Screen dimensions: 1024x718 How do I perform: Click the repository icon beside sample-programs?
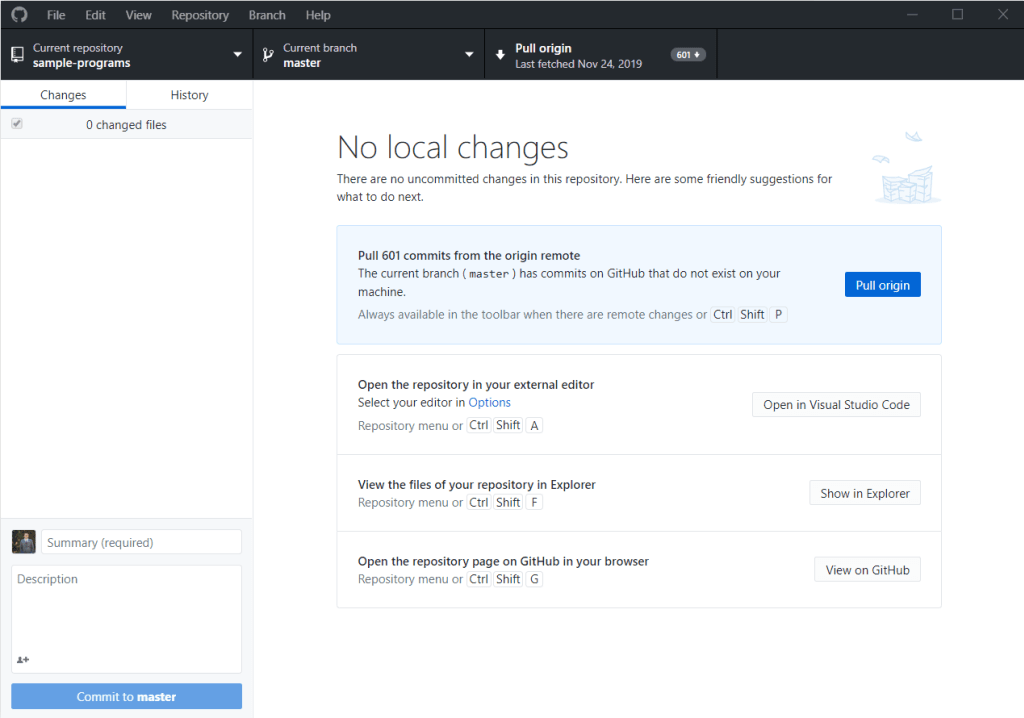(18, 55)
